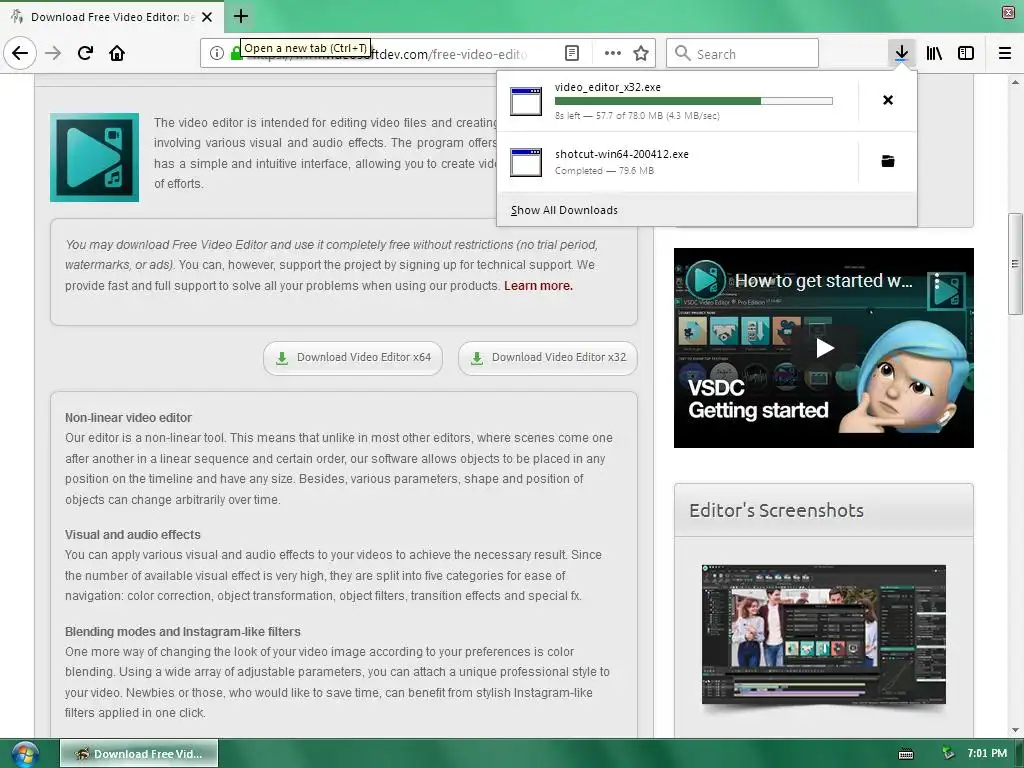
Task: Click the system tray flag icon
Action: [948, 754]
